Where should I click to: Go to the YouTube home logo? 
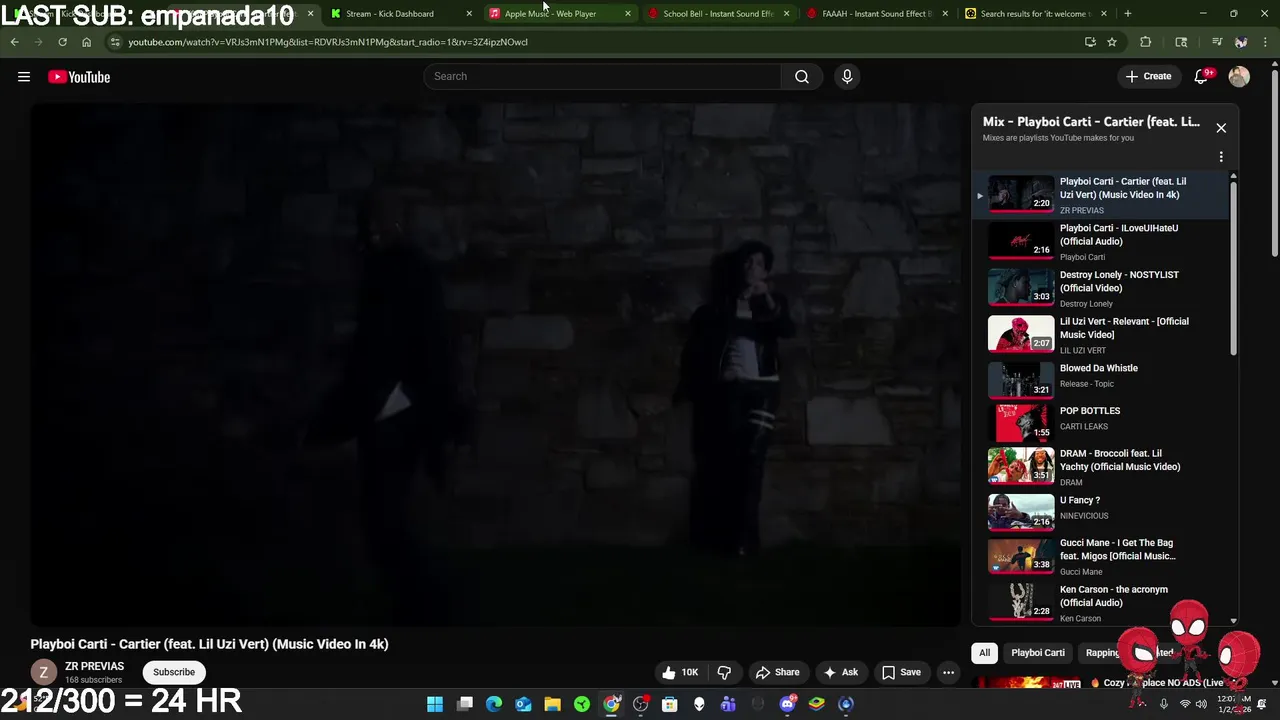pyautogui.click(x=79, y=77)
